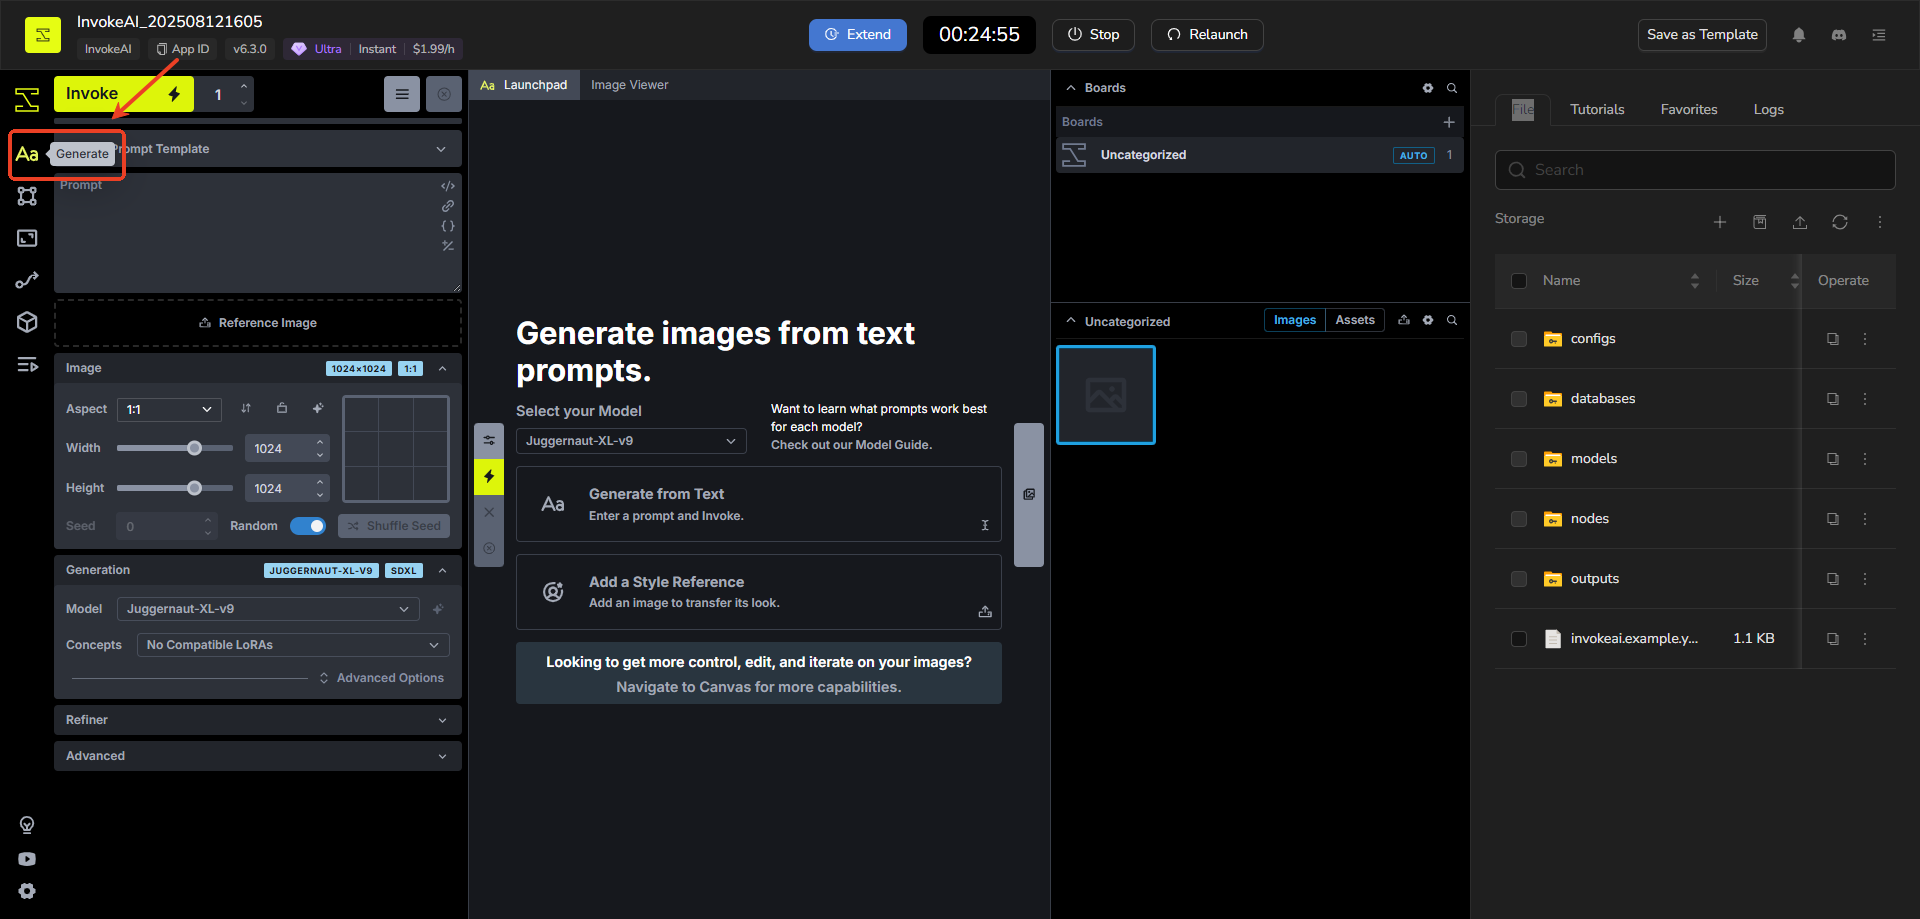
Task: Open the Workflows tab icon in left sidebar
Action: (27, 280)
